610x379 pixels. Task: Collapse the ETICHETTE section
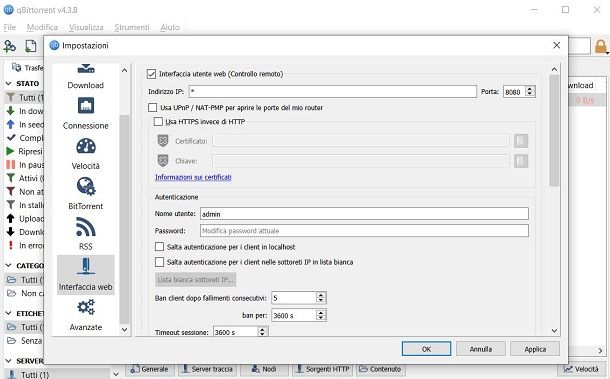click(x=9, y=313)
